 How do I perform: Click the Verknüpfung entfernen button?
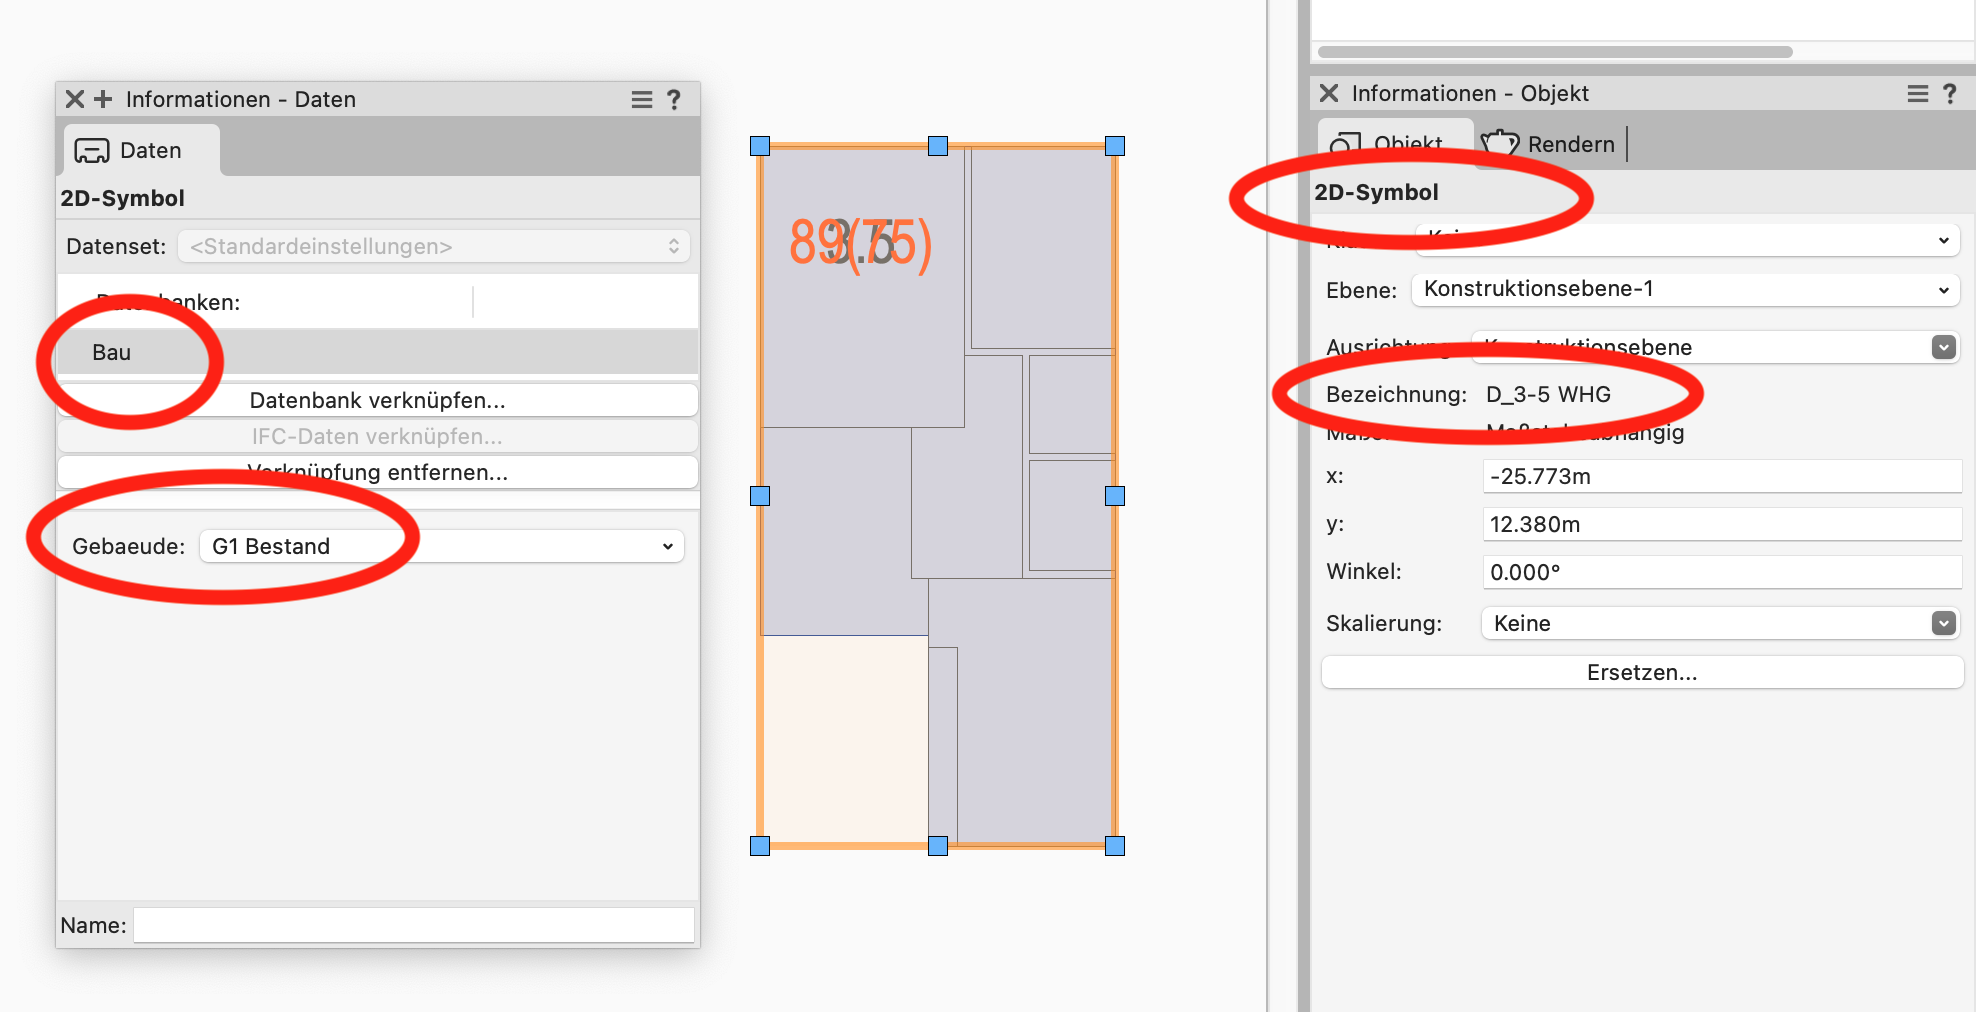377,472
